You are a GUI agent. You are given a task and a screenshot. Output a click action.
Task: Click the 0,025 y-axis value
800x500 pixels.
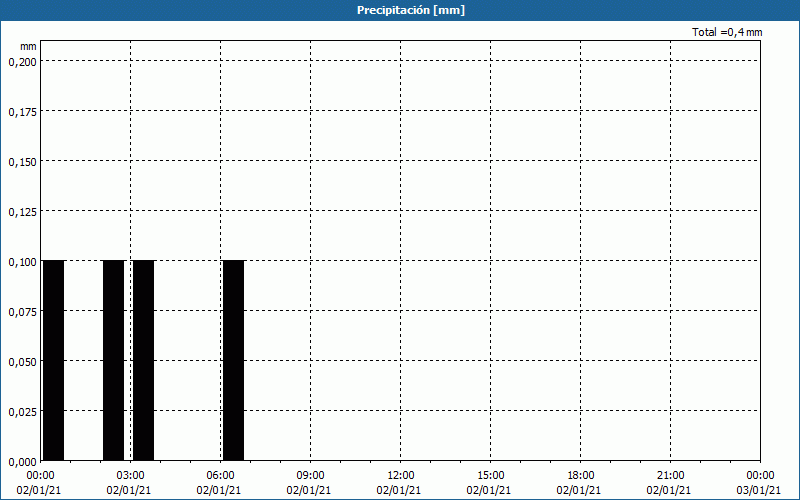click(22, 412)
